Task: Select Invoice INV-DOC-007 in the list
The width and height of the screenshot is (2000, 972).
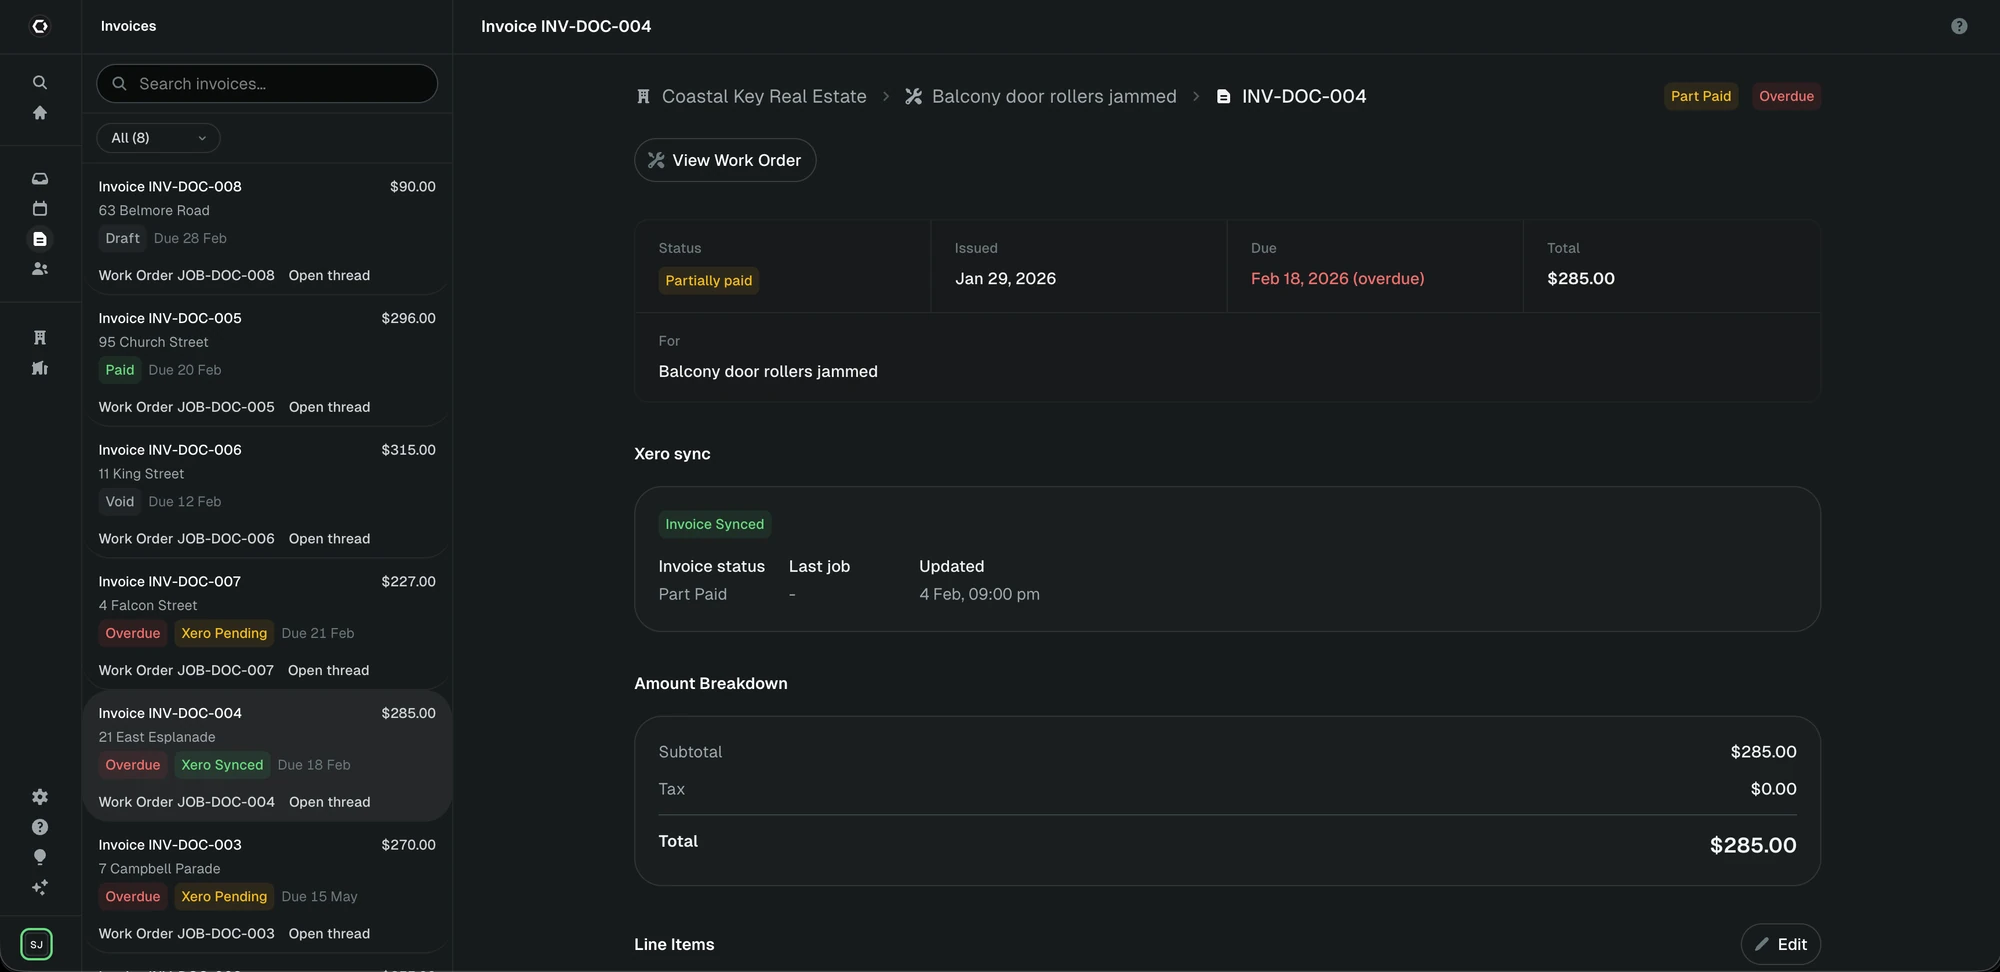Action: click(267, 626)
